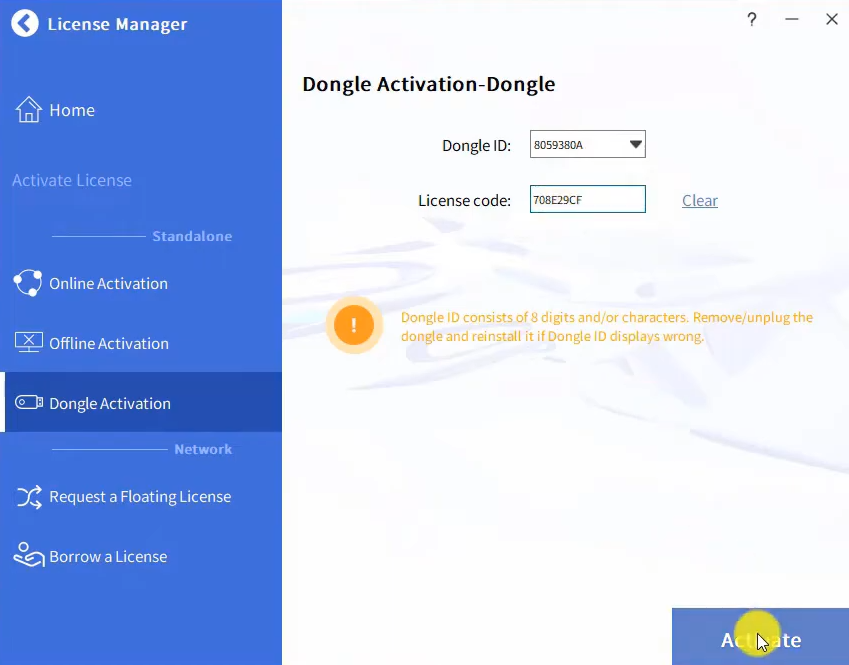
Task: Select Dongle Activation in sidebar
Action: click(141, 402)
